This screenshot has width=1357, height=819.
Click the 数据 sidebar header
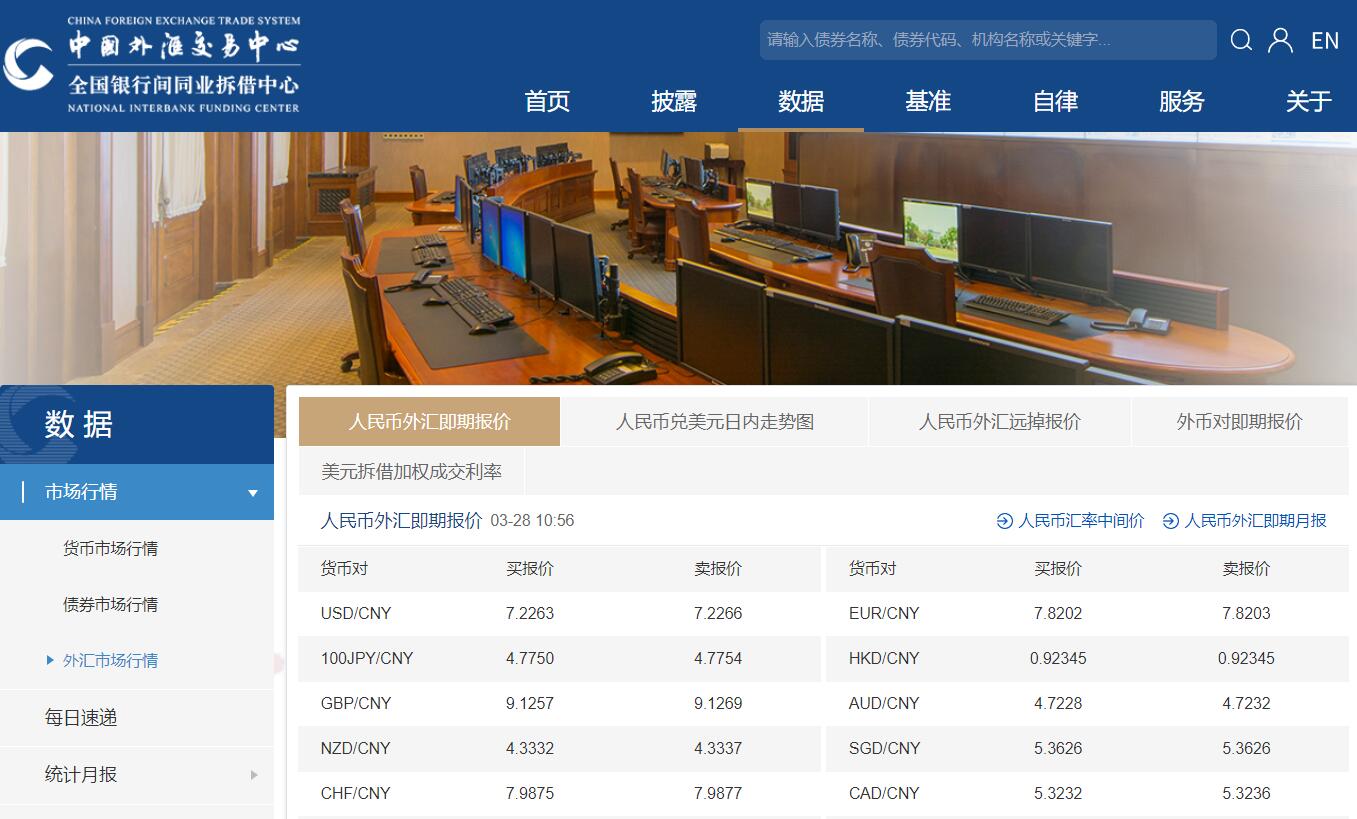(x=137, y=424)
